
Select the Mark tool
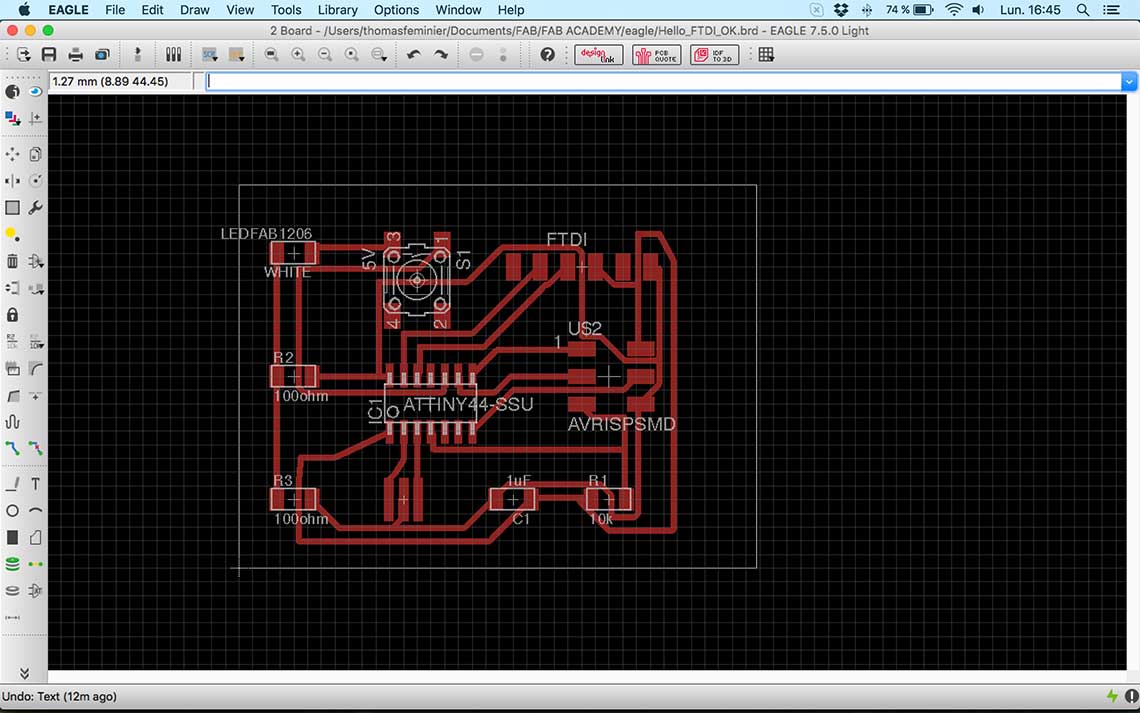pos(35,118)
